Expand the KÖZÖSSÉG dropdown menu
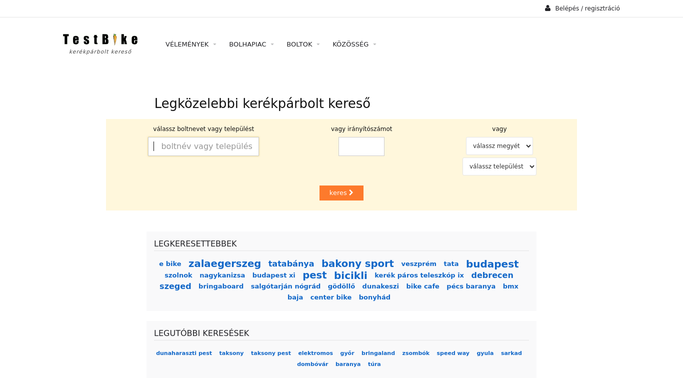 coord(354,44)
